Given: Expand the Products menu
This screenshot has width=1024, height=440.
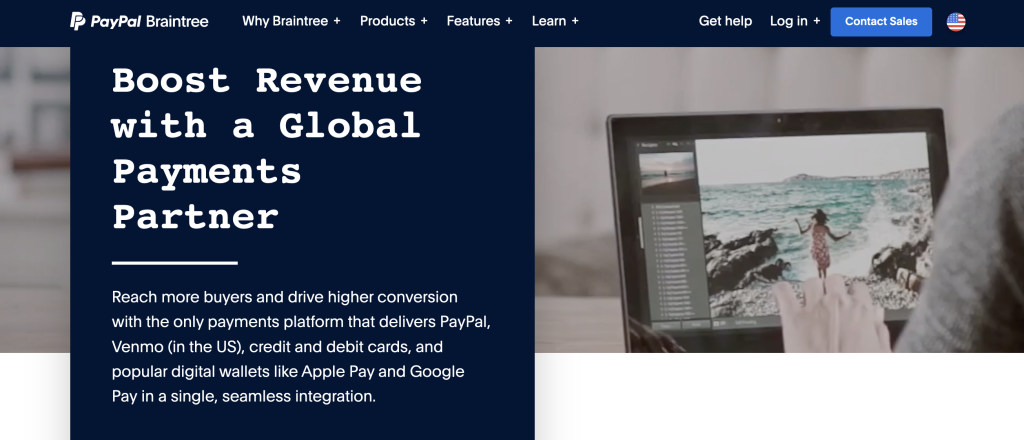Looking at the screenshot, I should [x=394, y=21].
